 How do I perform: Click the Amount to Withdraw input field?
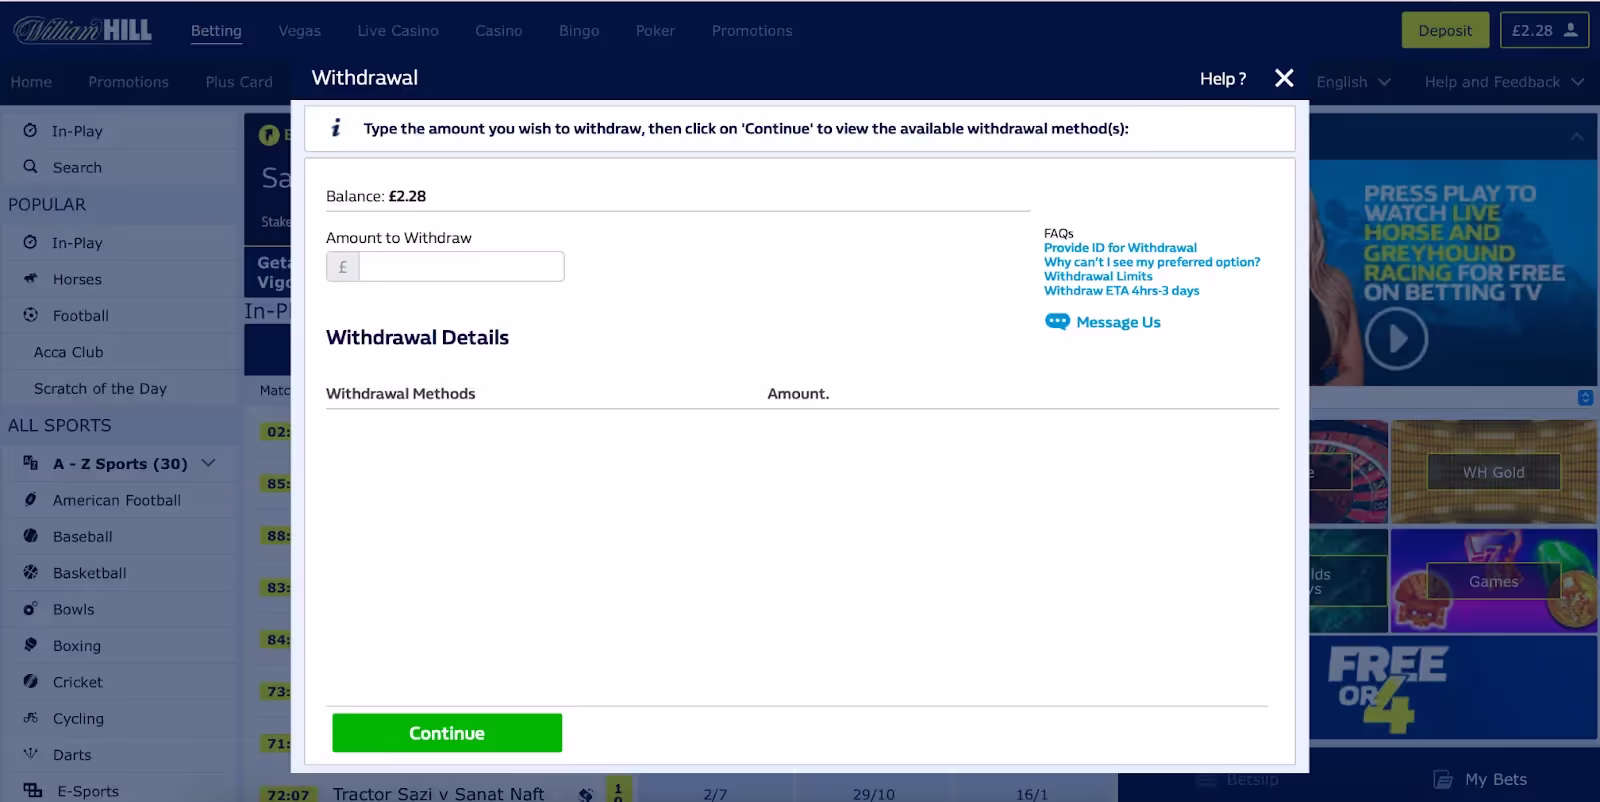pos(461,267)
